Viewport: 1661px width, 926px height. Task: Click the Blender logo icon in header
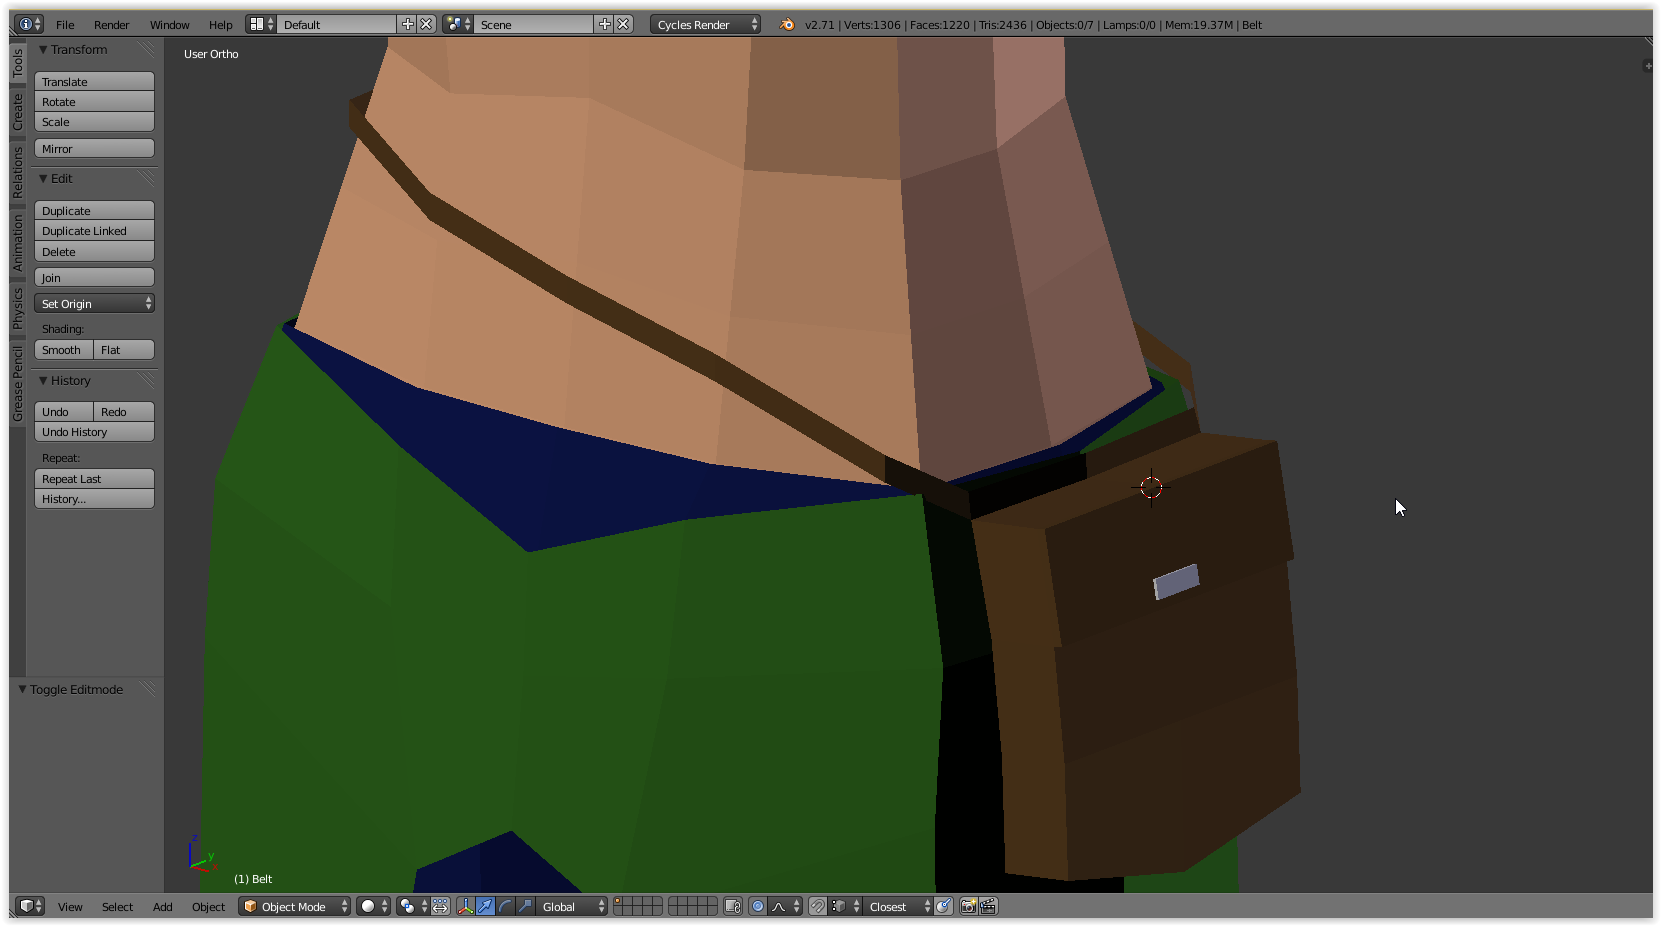pyautogui.click(x=787, y=24)
